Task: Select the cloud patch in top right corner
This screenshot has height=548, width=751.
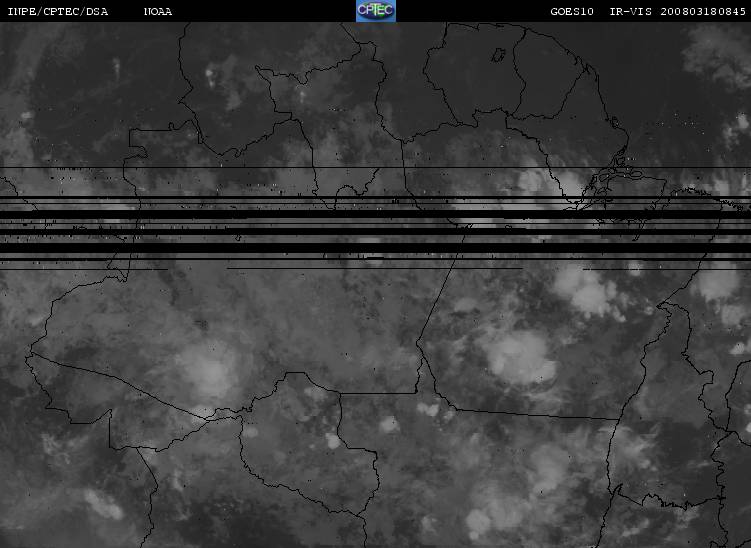Action: [x=718, y=55]
